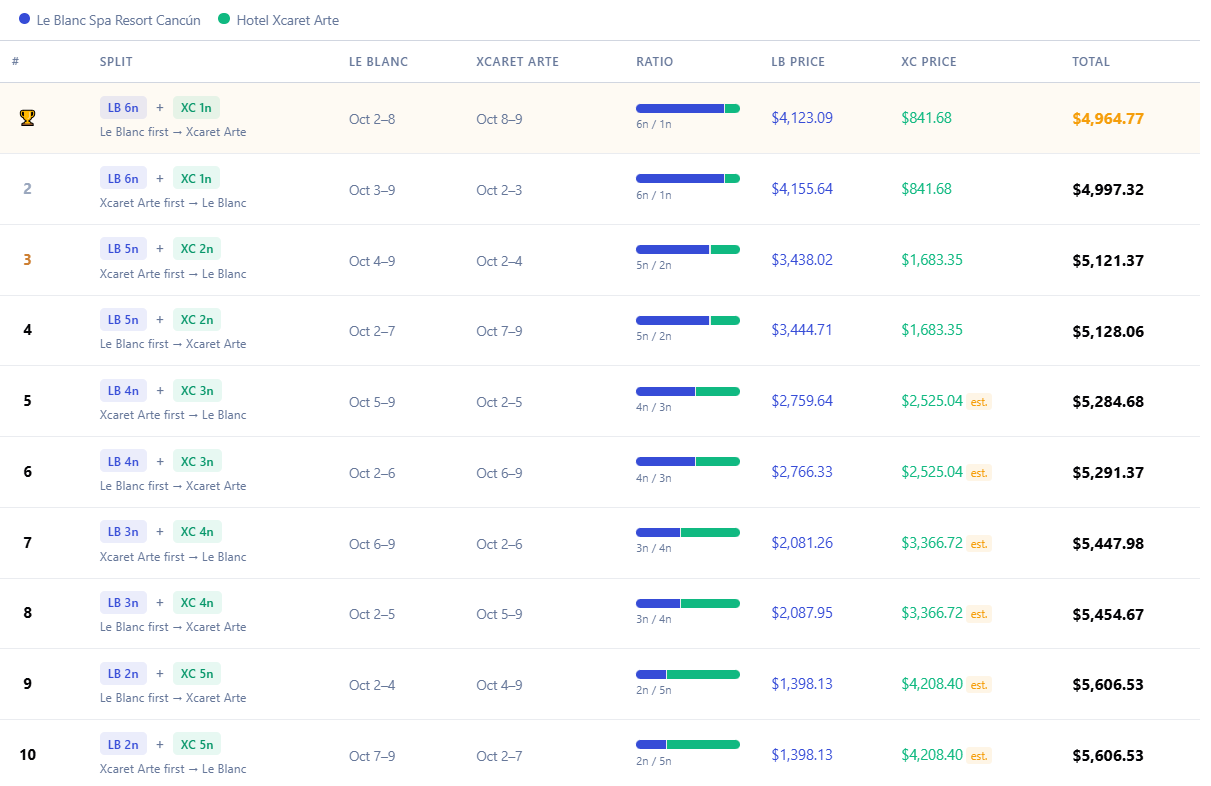Click the LB 2n badge in row 9
Image resolution: width=1211 pixels, height=786 pixels.
(x=123, y=674)
